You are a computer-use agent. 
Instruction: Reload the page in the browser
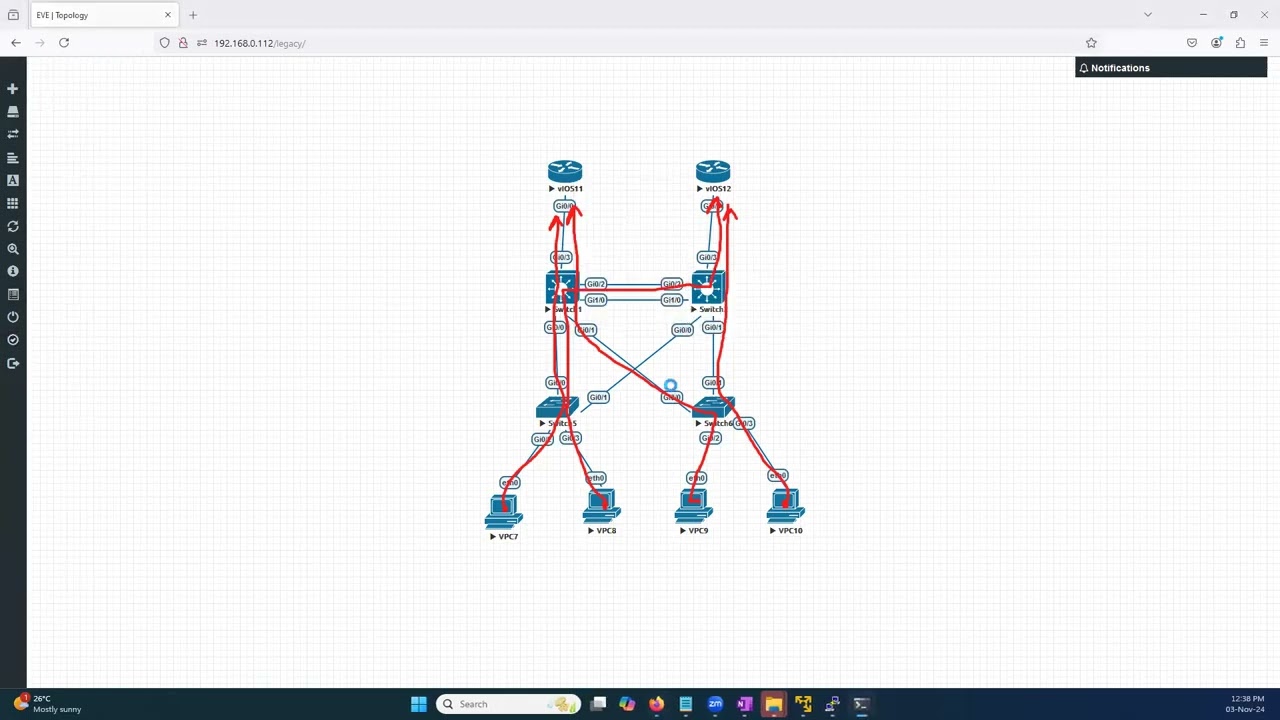tap(64, 43)
